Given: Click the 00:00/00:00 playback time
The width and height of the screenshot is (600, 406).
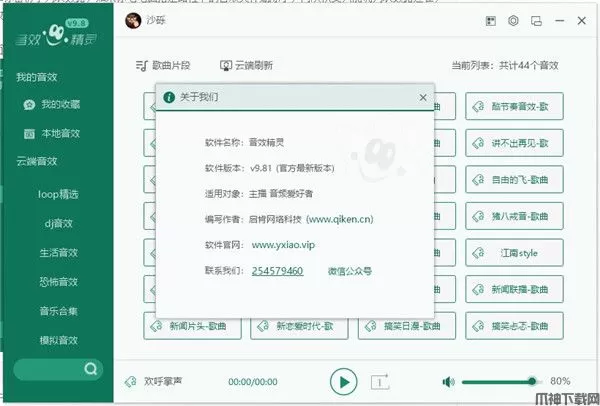Looking at the screenshot, I should pos(253,382).
